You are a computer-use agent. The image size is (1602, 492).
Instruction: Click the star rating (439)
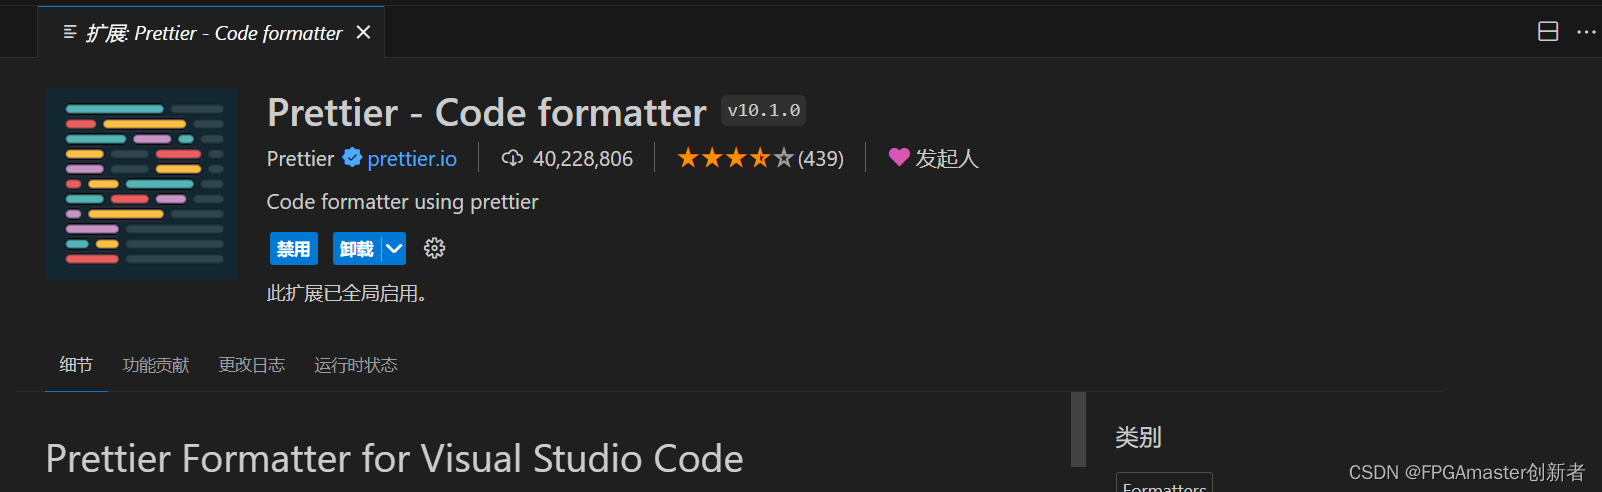pyautogui.click(x=760, y=158)
